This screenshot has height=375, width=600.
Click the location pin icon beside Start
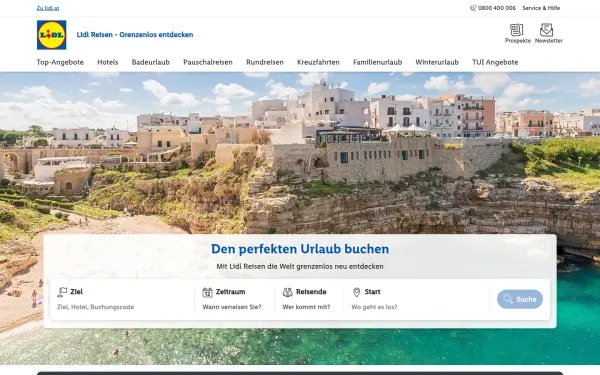356,292
